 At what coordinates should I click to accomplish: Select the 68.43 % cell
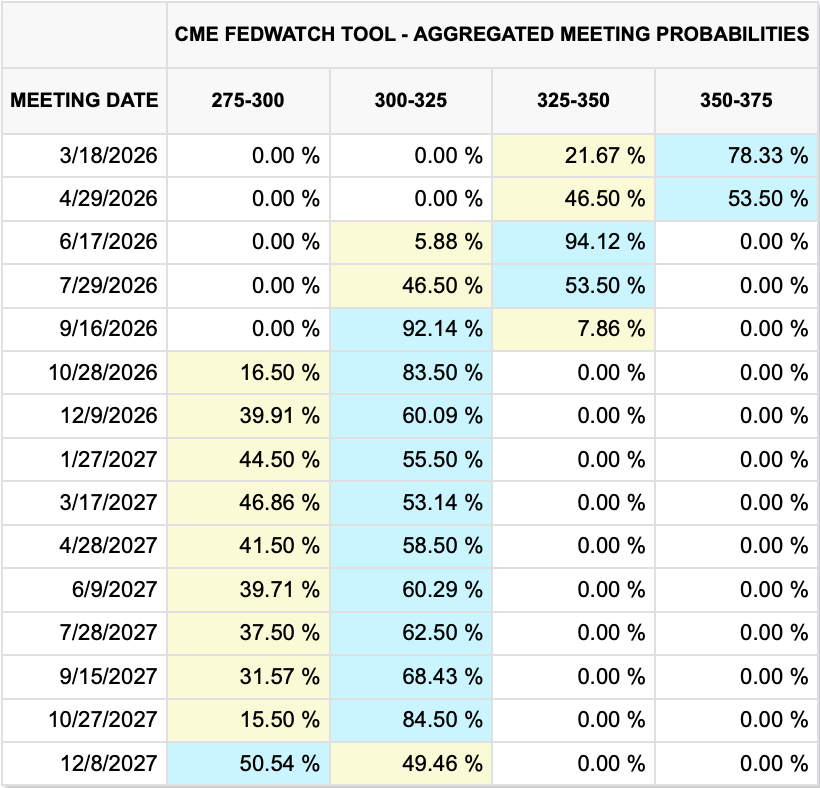[410, 677]
